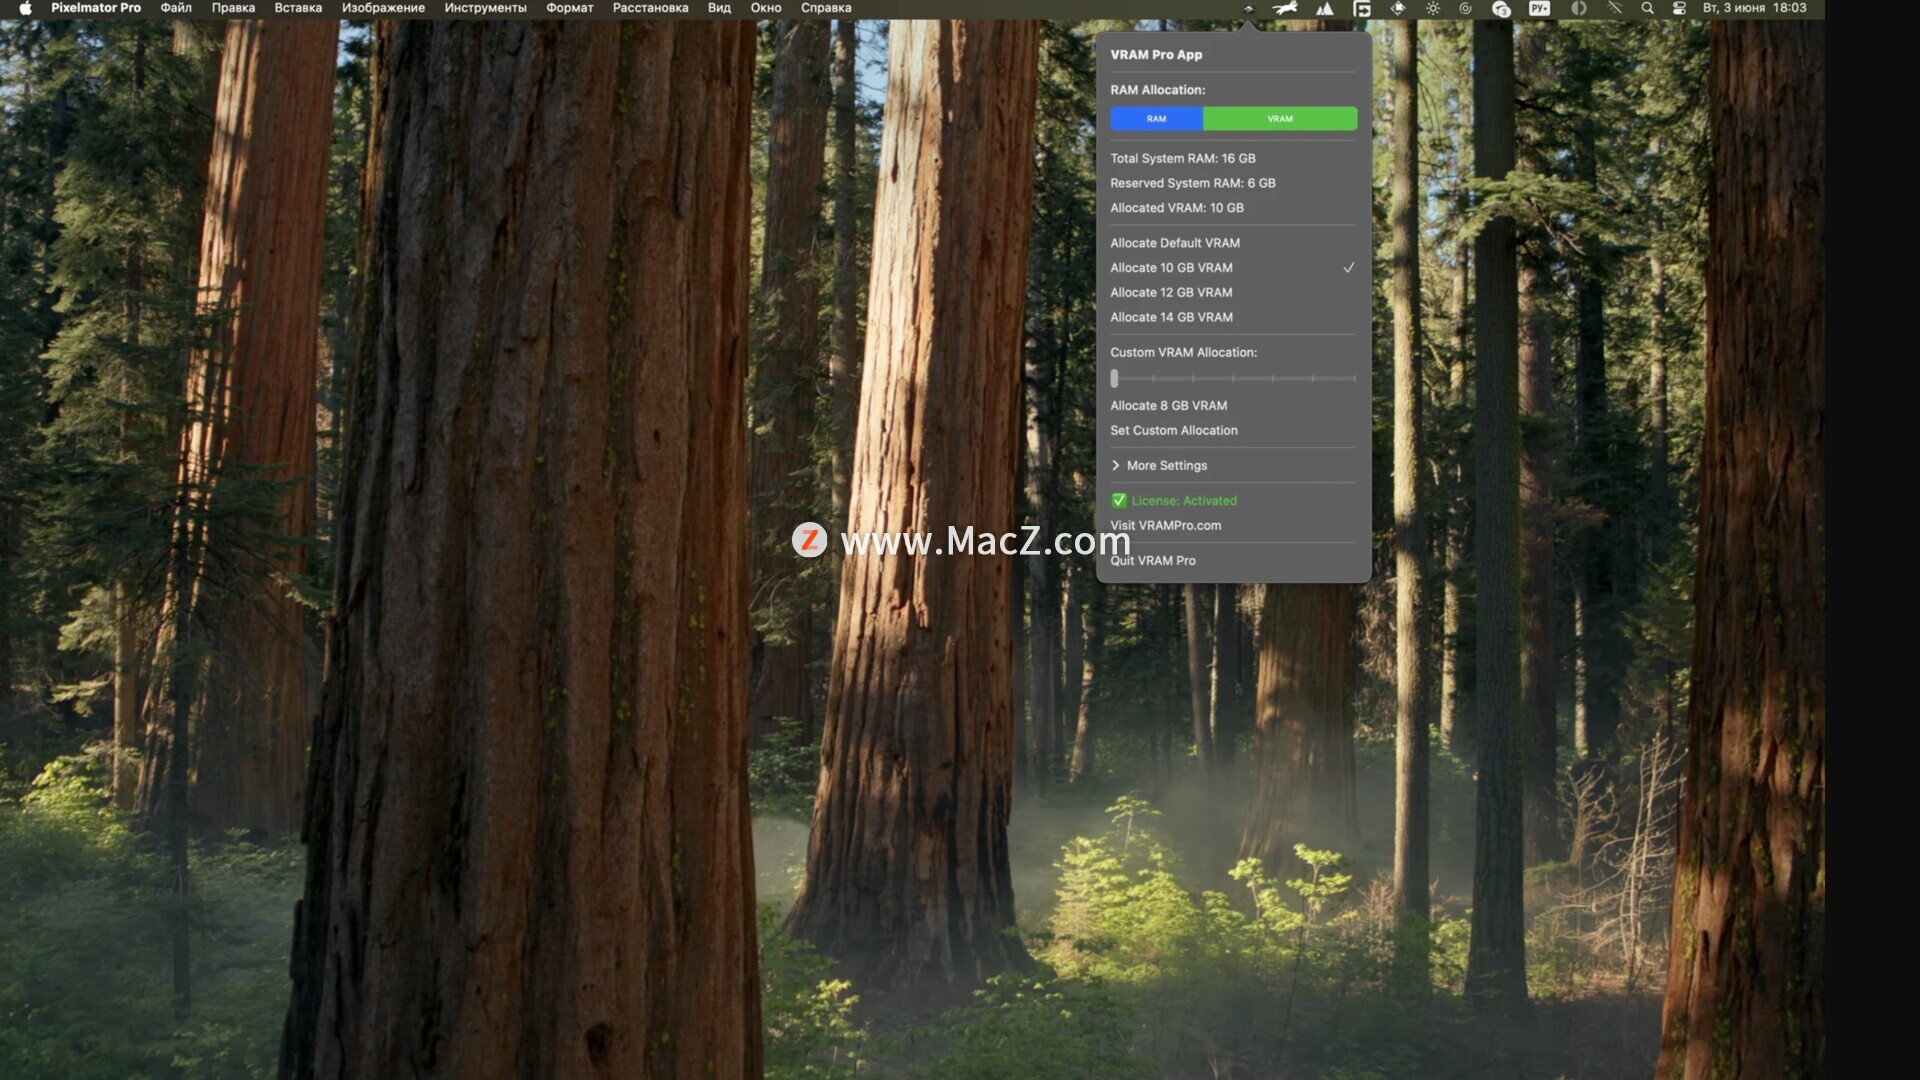Open the Справка menu
The width and height of the screenshot is (1920, 1080).
click(826, 8)
